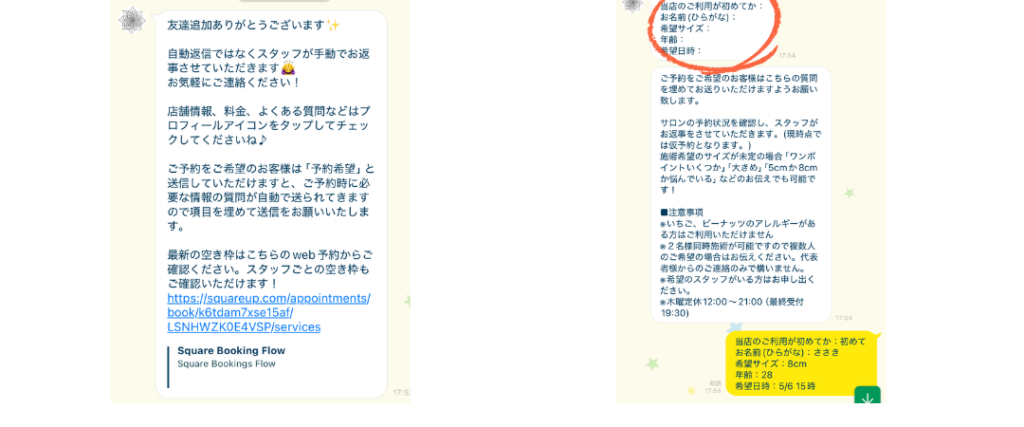Click the 希望日時:5/6 15時 line in the reply

point(775,386)
